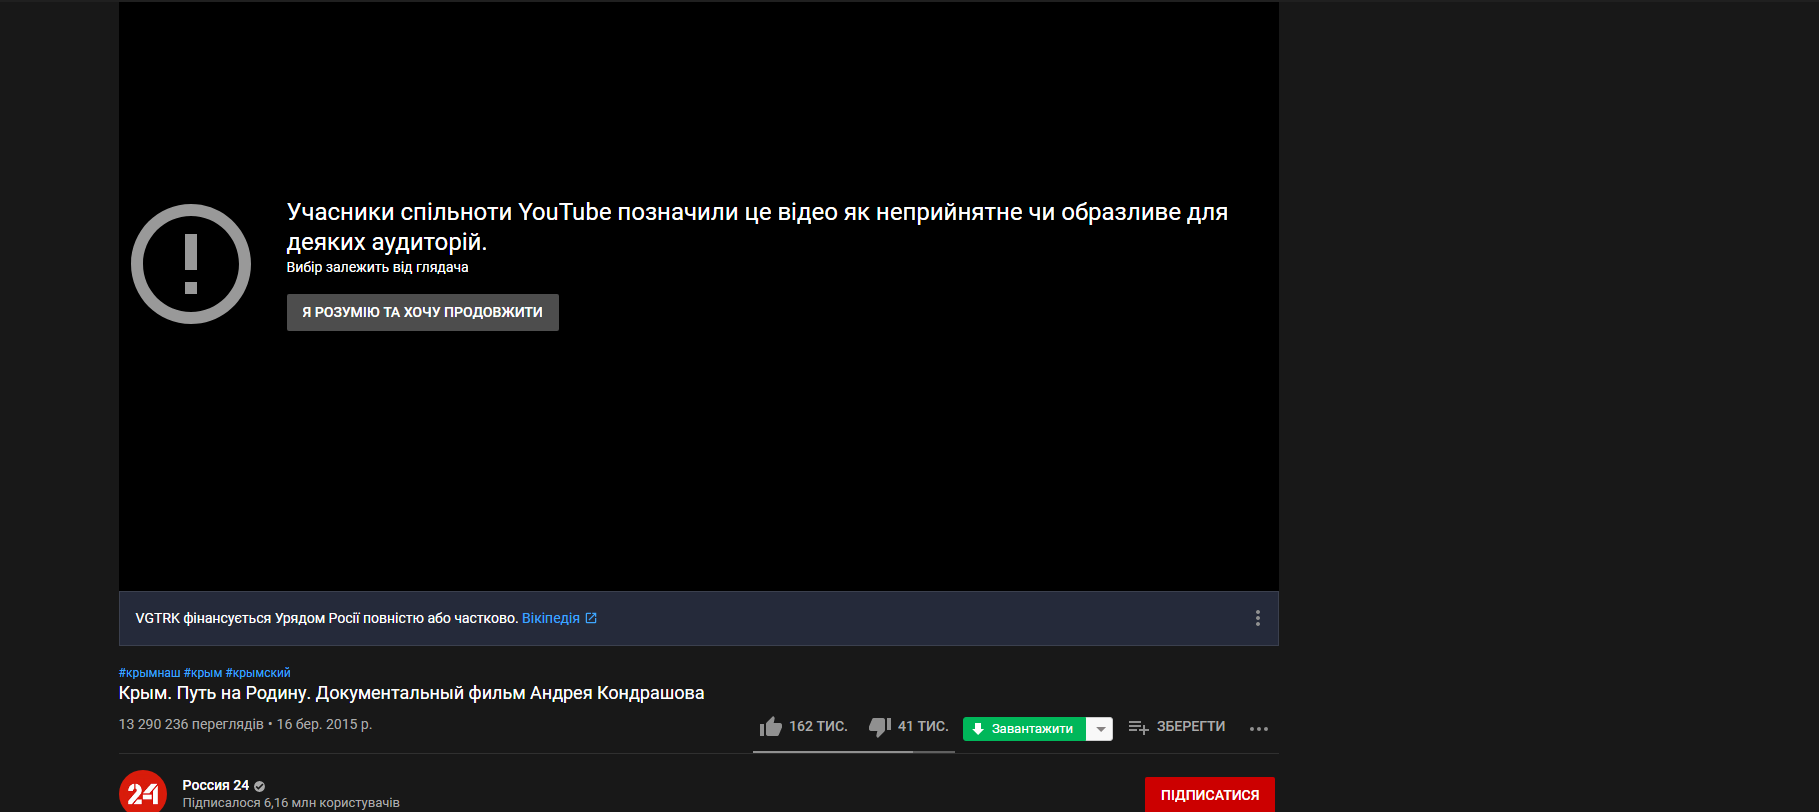The width and height of the screenshot is (1819, 812).
Task: Click the green Завантажити download button
Action: pyautogui.click(x=1024, y=729)
